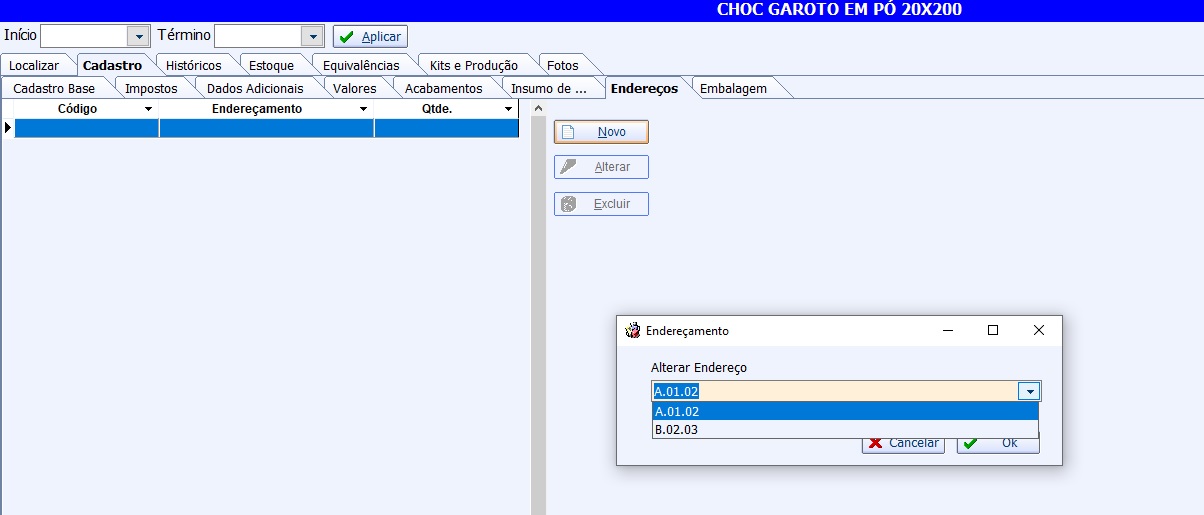This screenshot has width=1204, height=515.
Task: Open the Início date dropdown
Action: 138,36
